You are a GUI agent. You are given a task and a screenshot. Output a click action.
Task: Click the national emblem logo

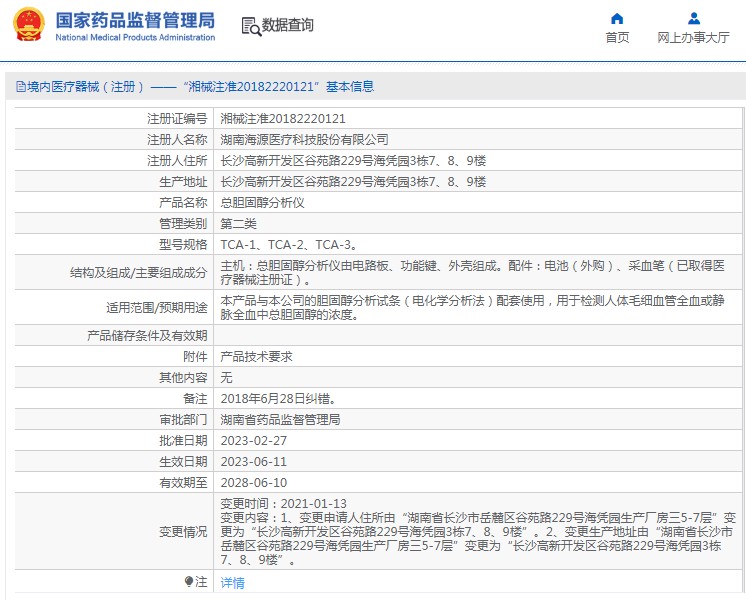(29, 24)
